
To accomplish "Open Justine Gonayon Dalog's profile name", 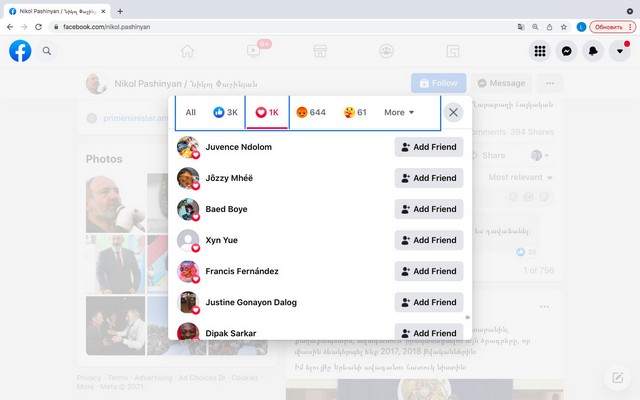I will pos(251,302).
